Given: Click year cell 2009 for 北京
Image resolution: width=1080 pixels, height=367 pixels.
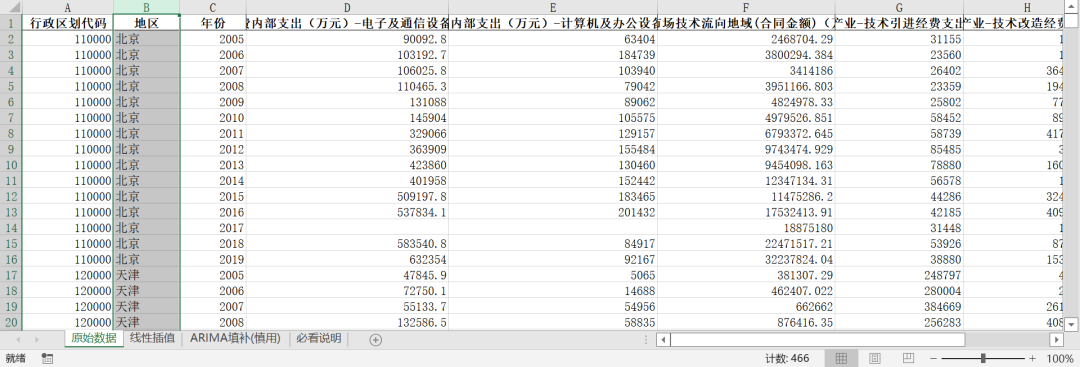Looking at the screenshot, I should pyautogui.click(x=213, y=102).
